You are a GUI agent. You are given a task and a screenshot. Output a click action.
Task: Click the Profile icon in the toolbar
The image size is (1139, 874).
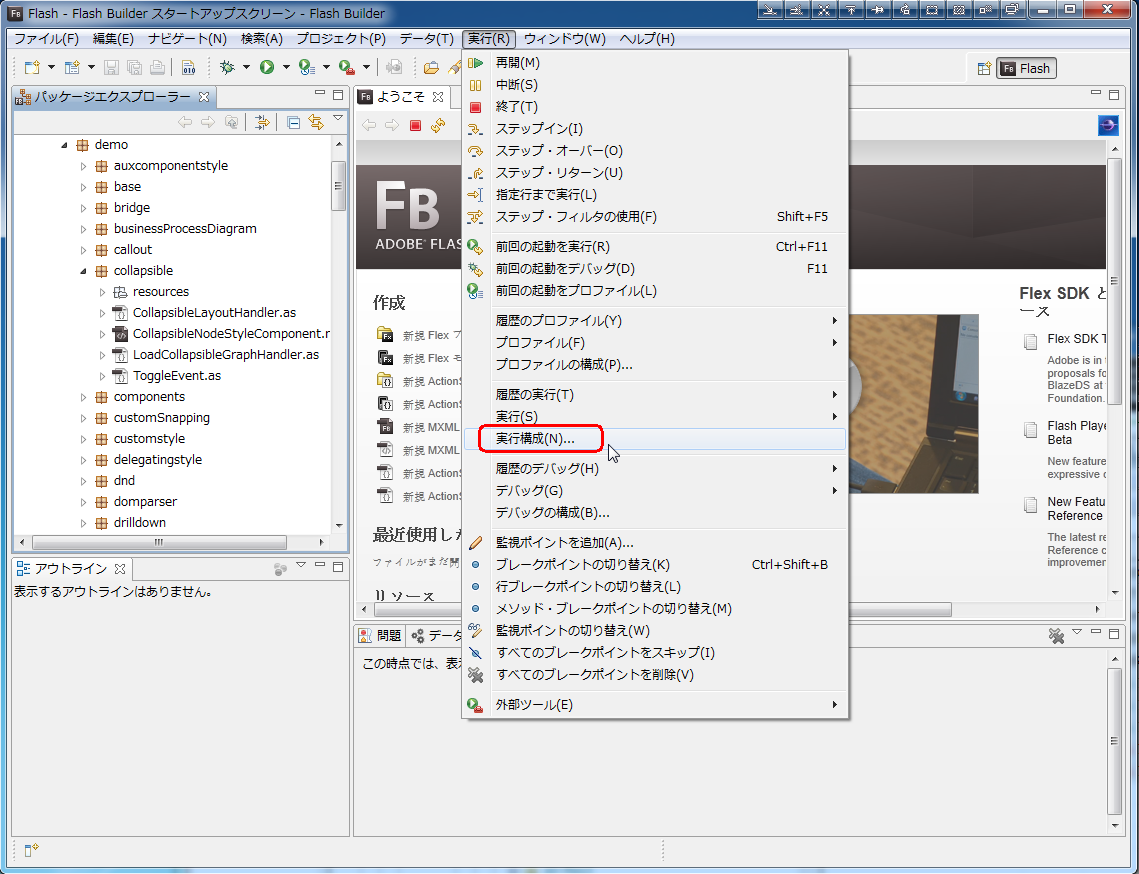307,68
